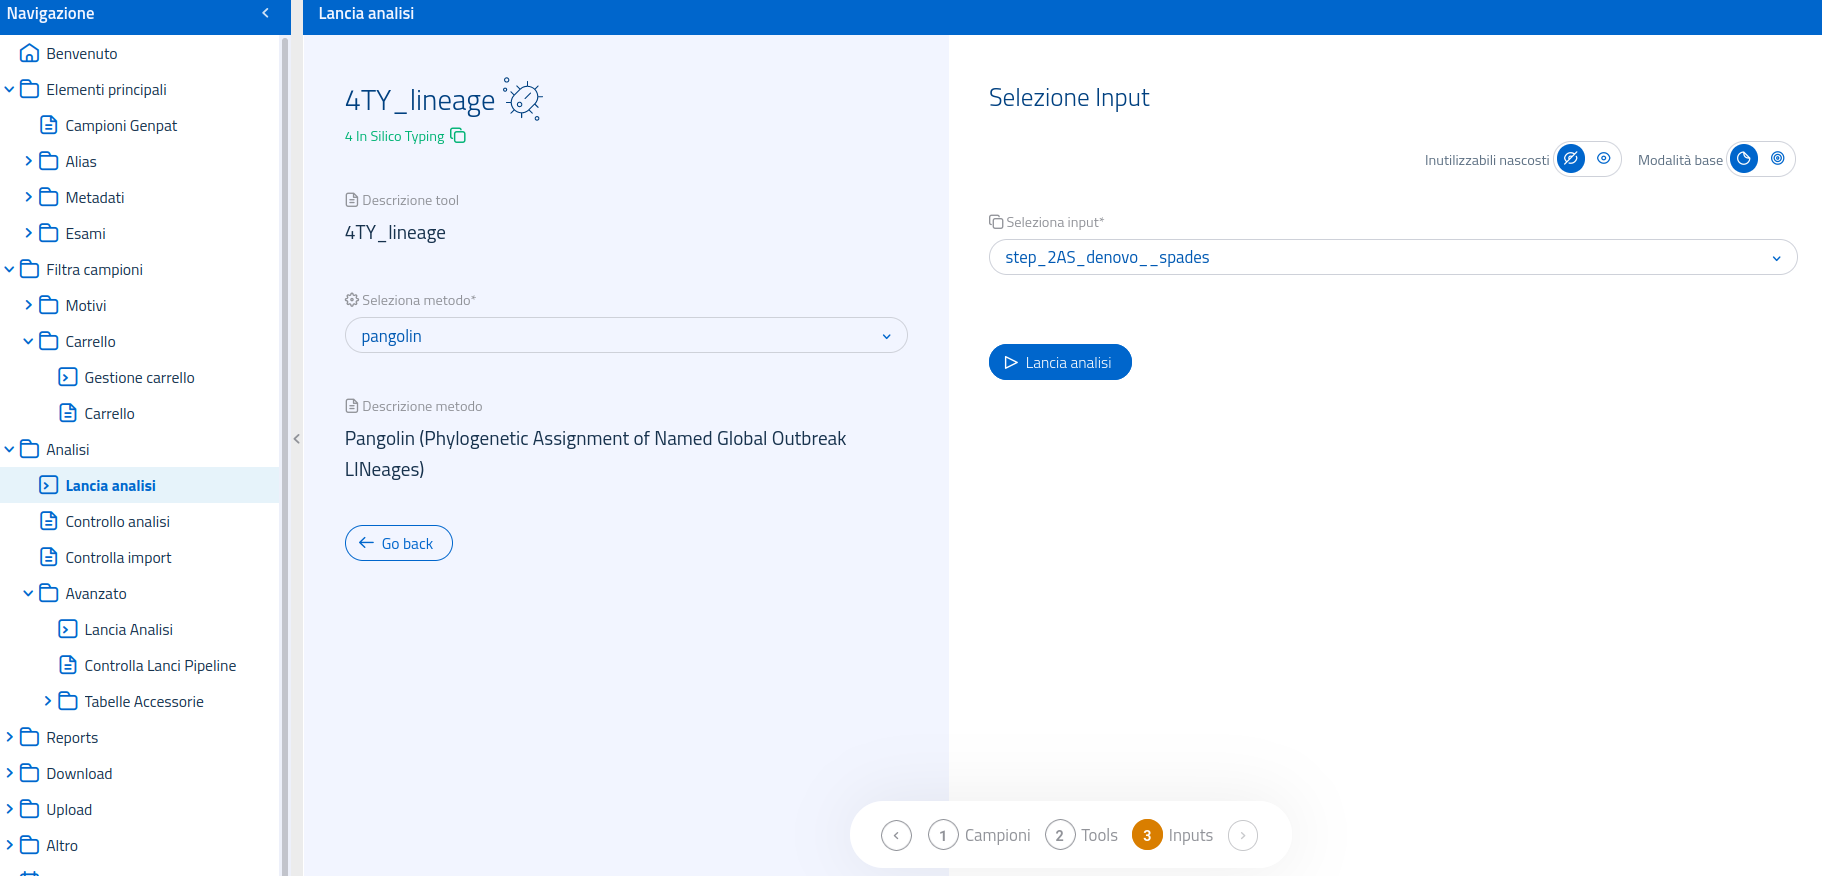
Task: Open the Seleziona metodo pangolin dropdown
Action: (626, 336)
